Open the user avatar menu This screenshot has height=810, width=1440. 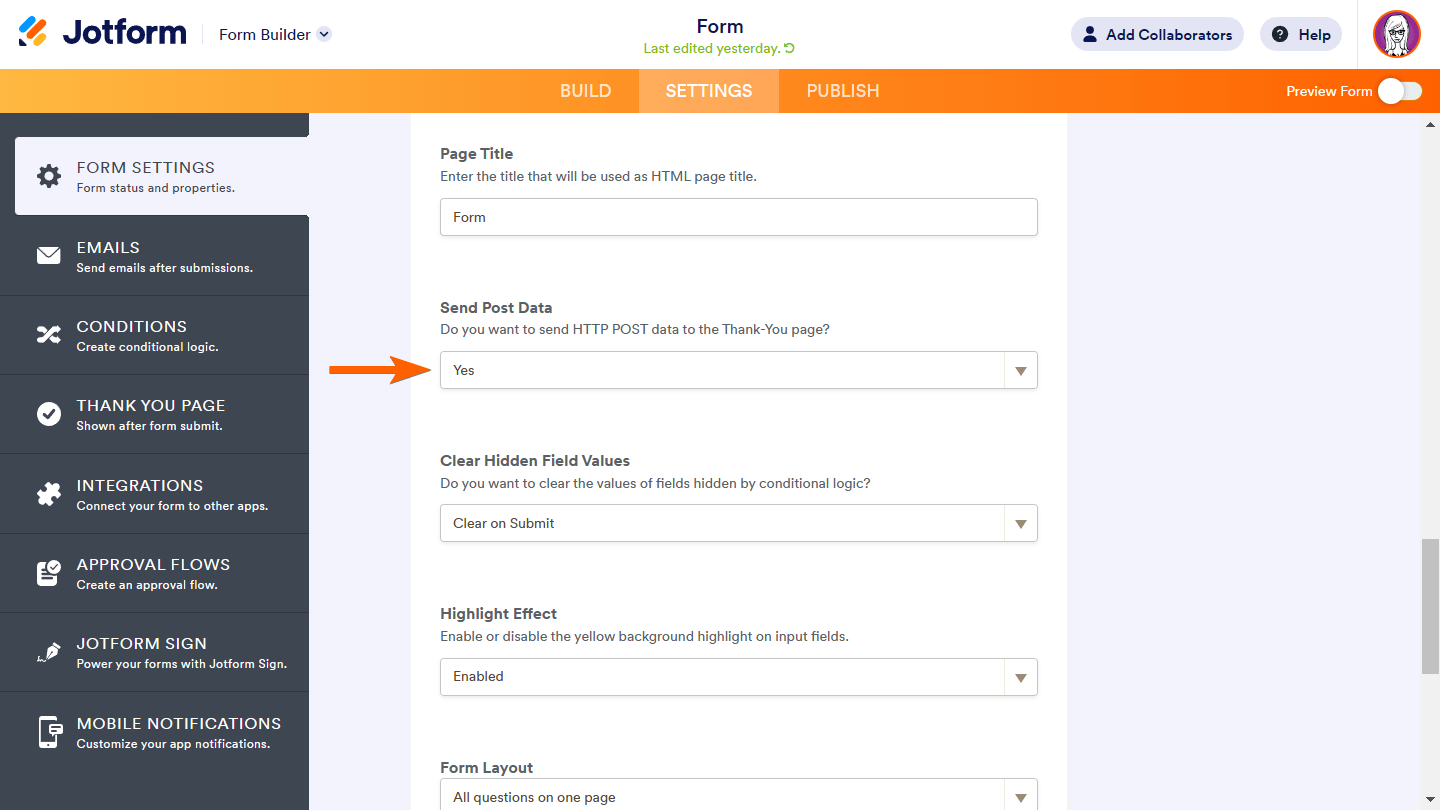[x=1396, y=34]
